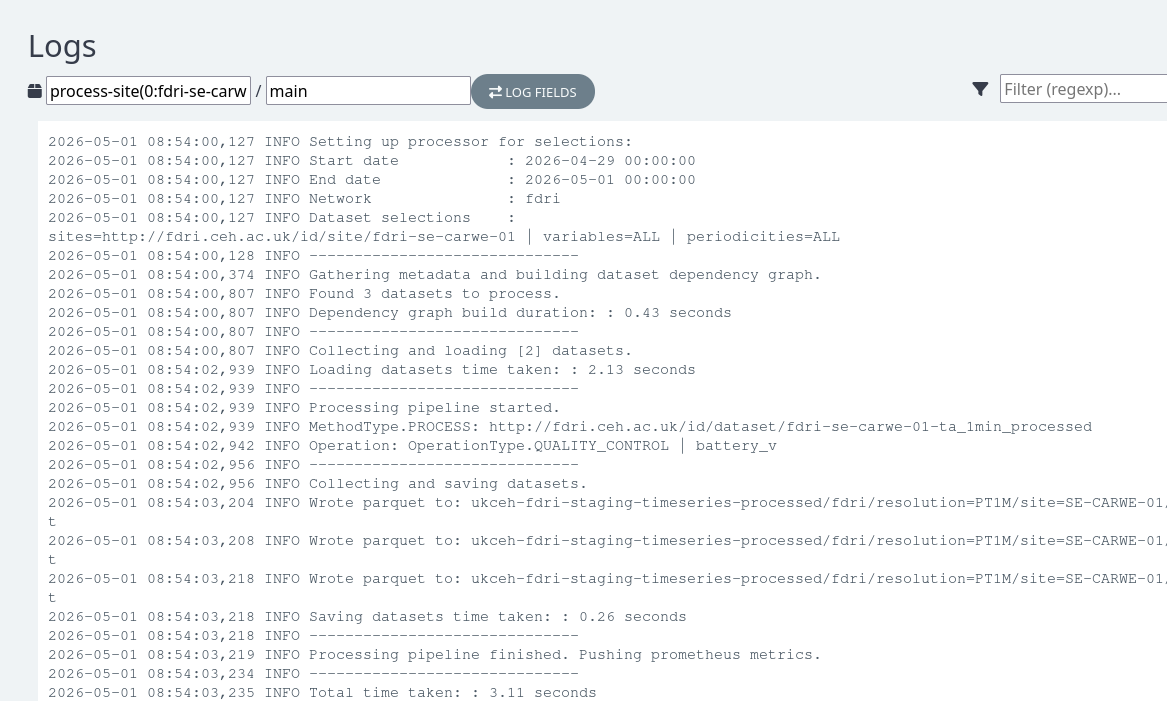Click 'Gathering metadata and building dataset dependency graph' line
Viewport: 1167px width, 701px height.
click(x=435, y=275)
